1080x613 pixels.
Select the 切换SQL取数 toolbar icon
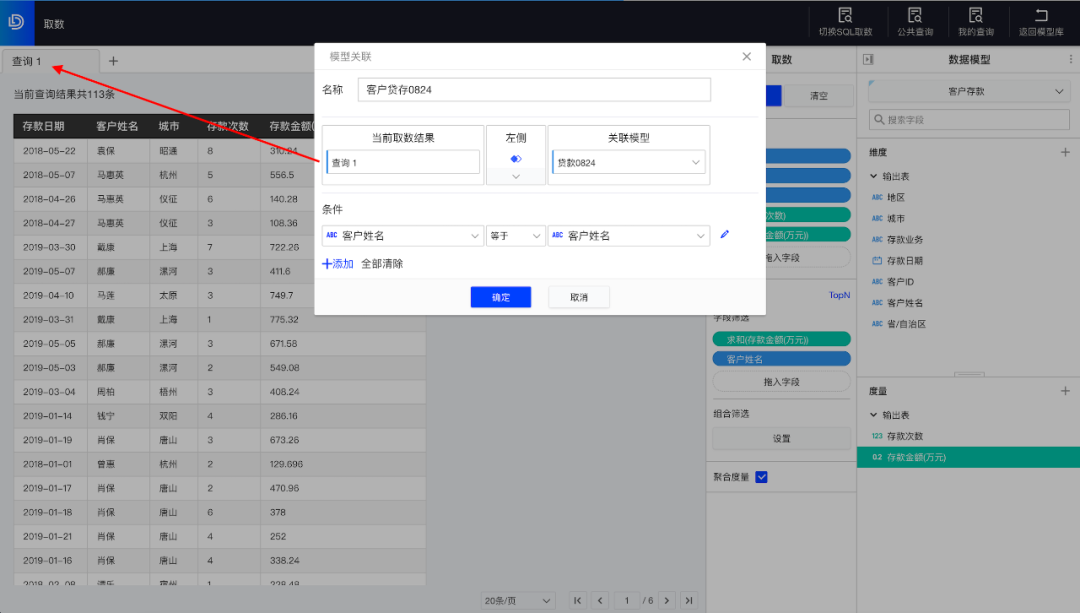(x=845, y=21)
